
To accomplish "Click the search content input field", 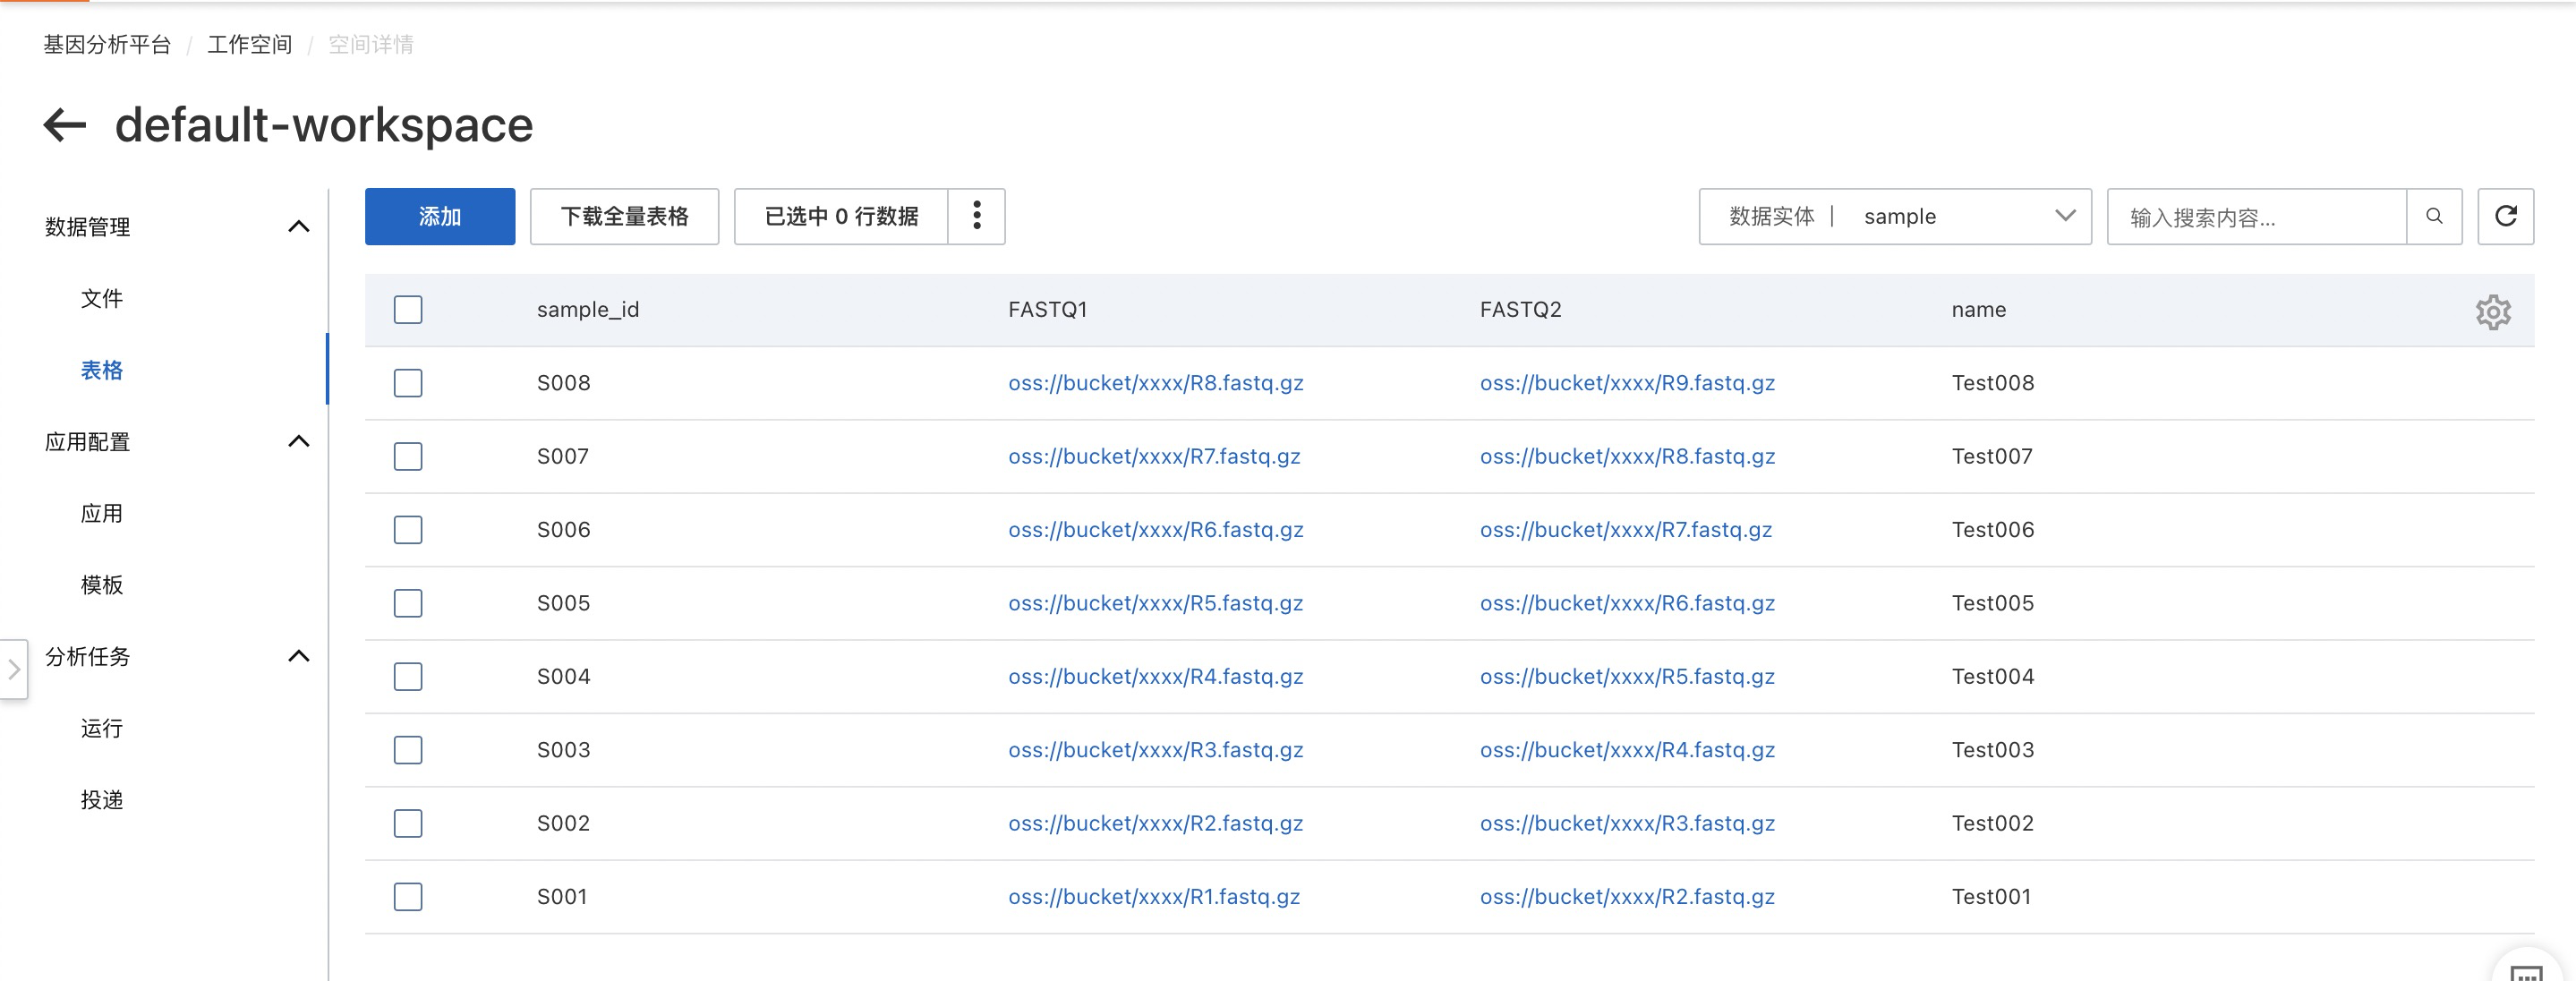I will point(2256,216).
